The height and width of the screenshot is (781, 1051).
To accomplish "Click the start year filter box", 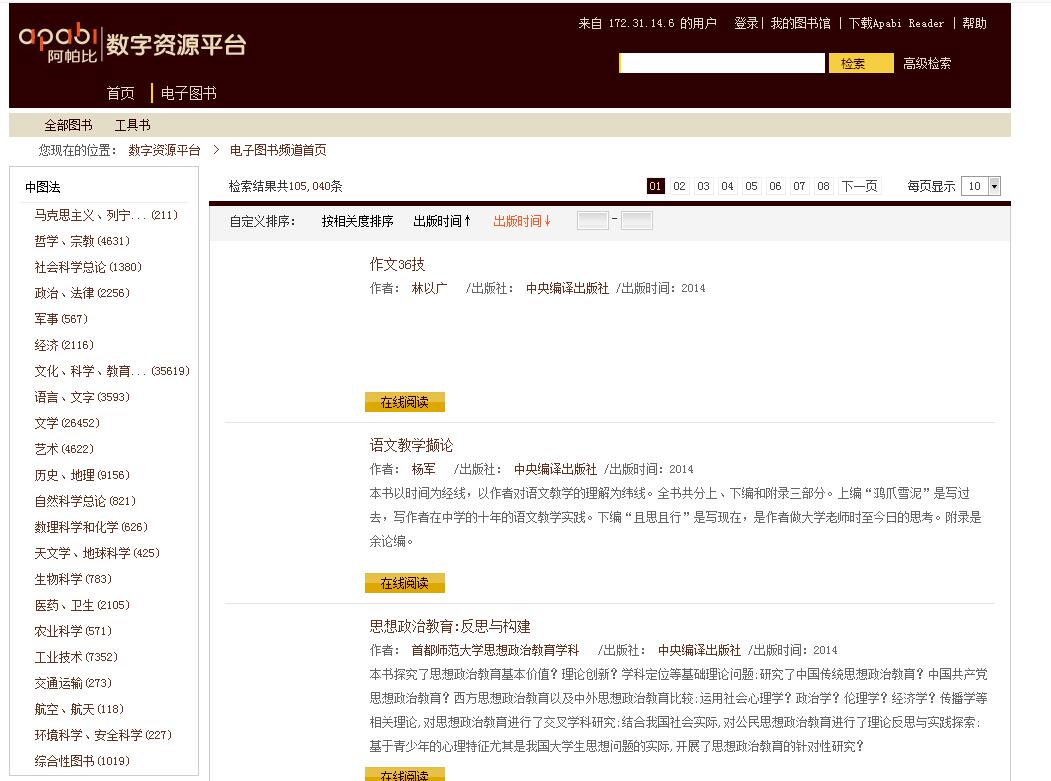I will click(x=592, y=221).
